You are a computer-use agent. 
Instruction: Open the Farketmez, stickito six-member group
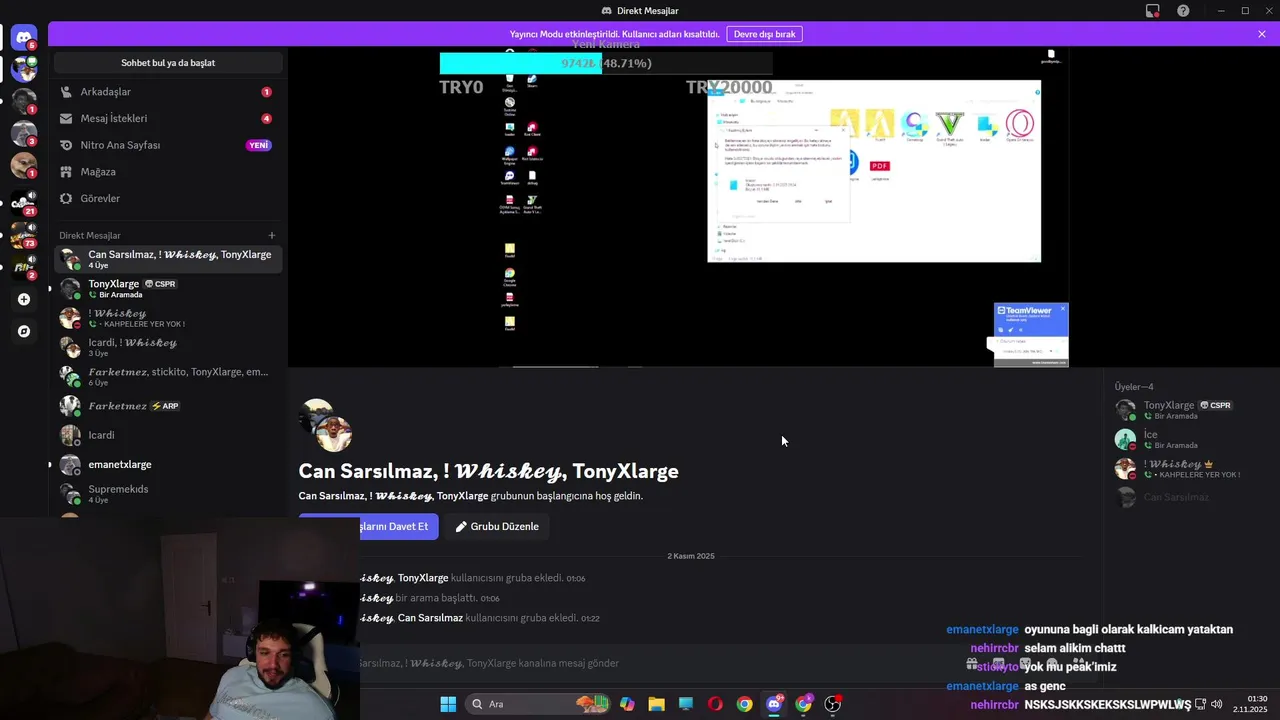coord(168,377)
